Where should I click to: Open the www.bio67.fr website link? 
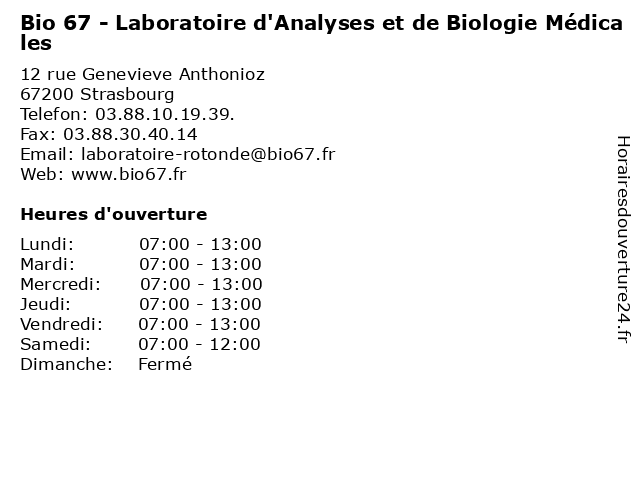[129, 174]
